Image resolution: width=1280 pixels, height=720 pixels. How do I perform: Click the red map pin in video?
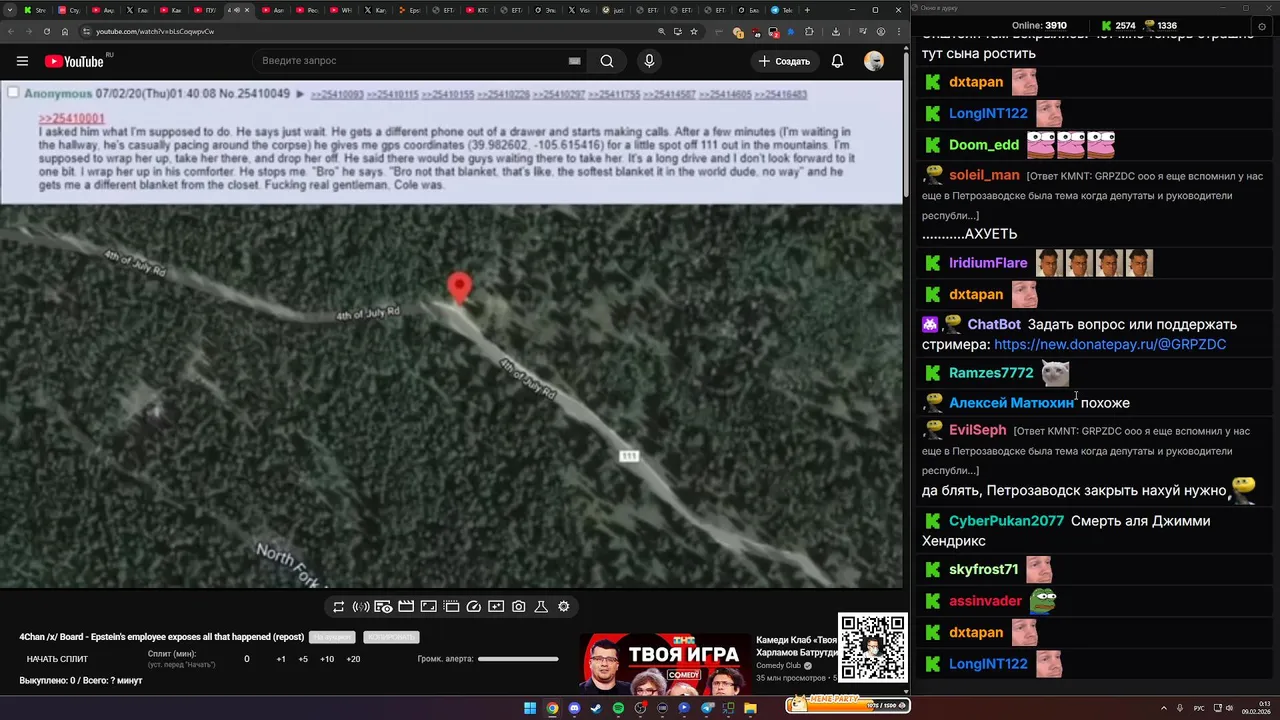point(459,288)
